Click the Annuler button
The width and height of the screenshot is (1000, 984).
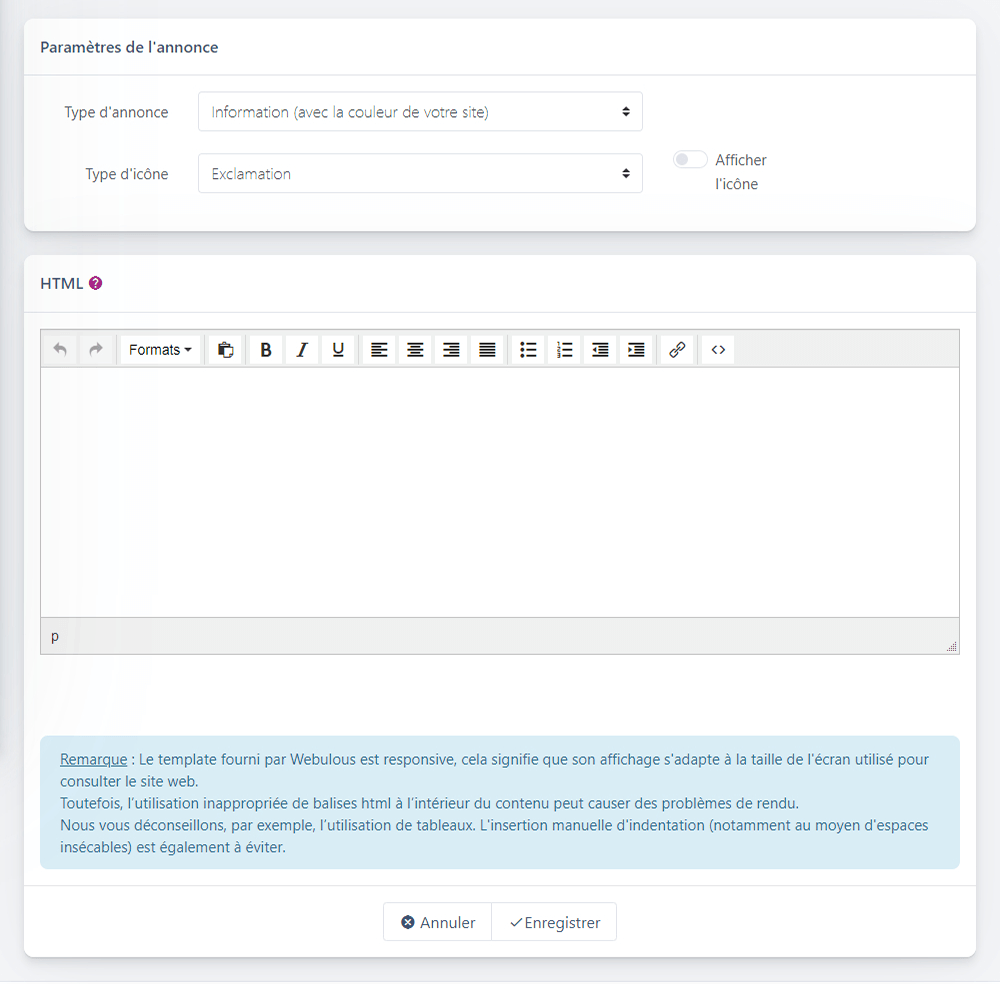tap(438, 922)
